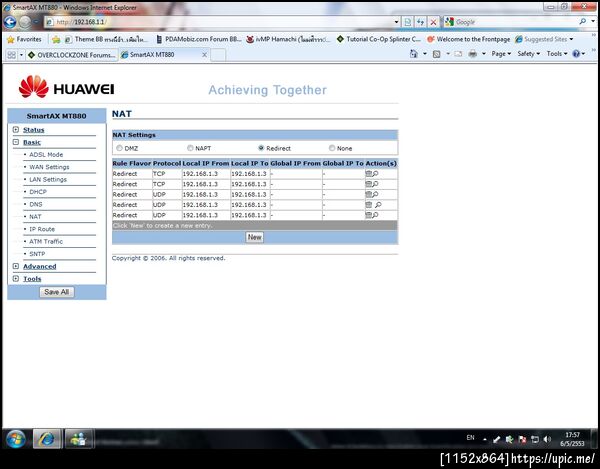Click the volume speaker tray icon
The width and height of the screenshot is (600, 469).
(547, 439)
